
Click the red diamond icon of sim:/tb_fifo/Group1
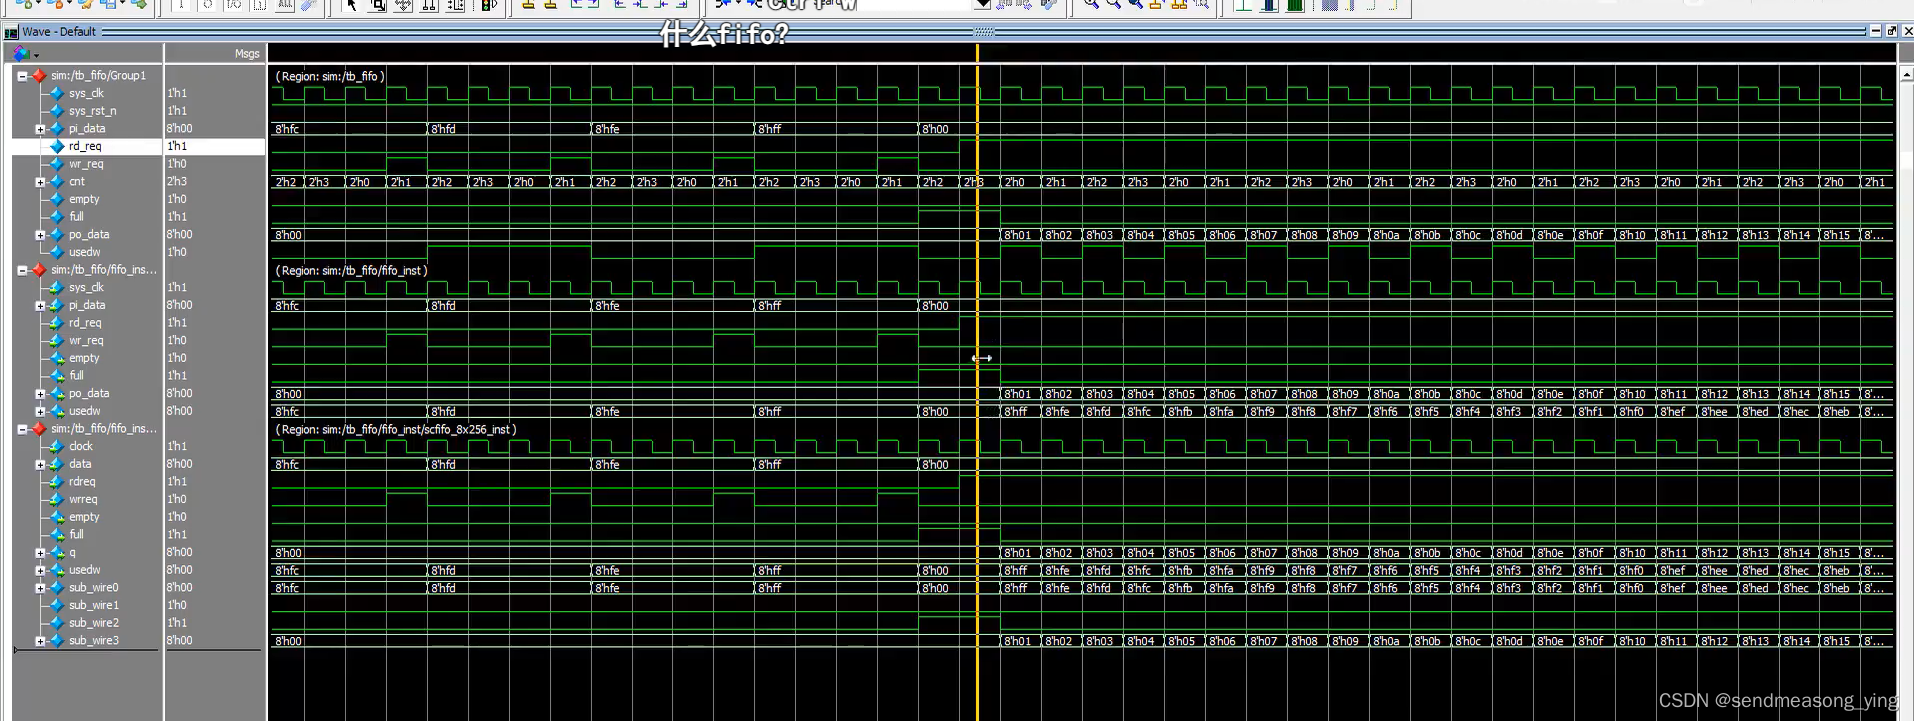point(39,76)
